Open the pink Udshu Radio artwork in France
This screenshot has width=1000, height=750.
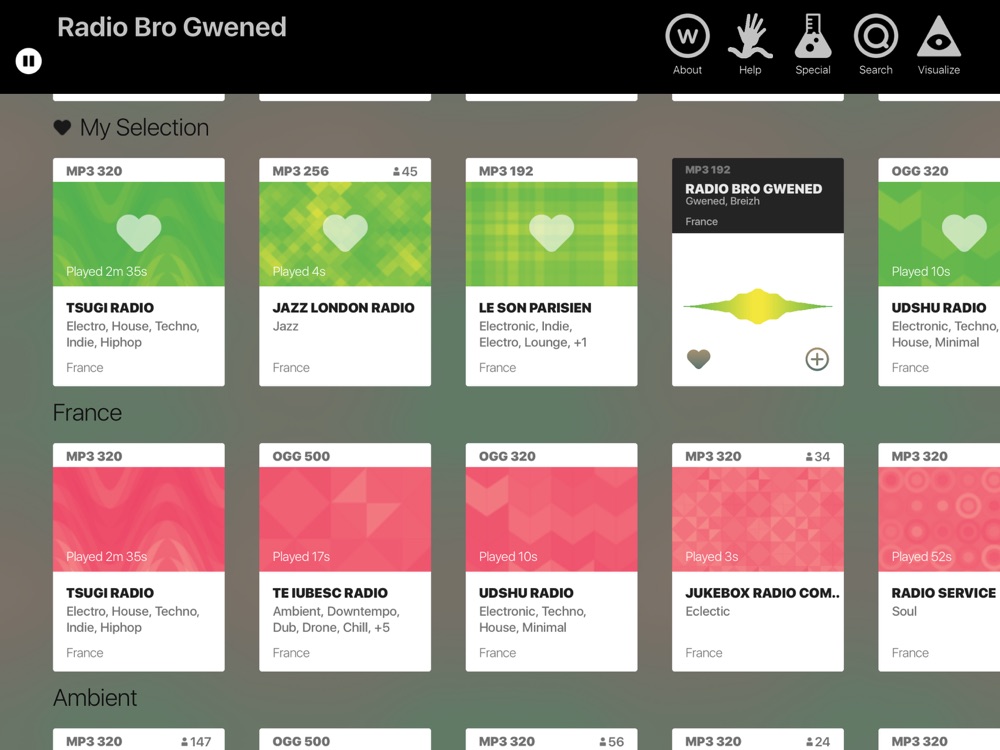pos(552,519)
